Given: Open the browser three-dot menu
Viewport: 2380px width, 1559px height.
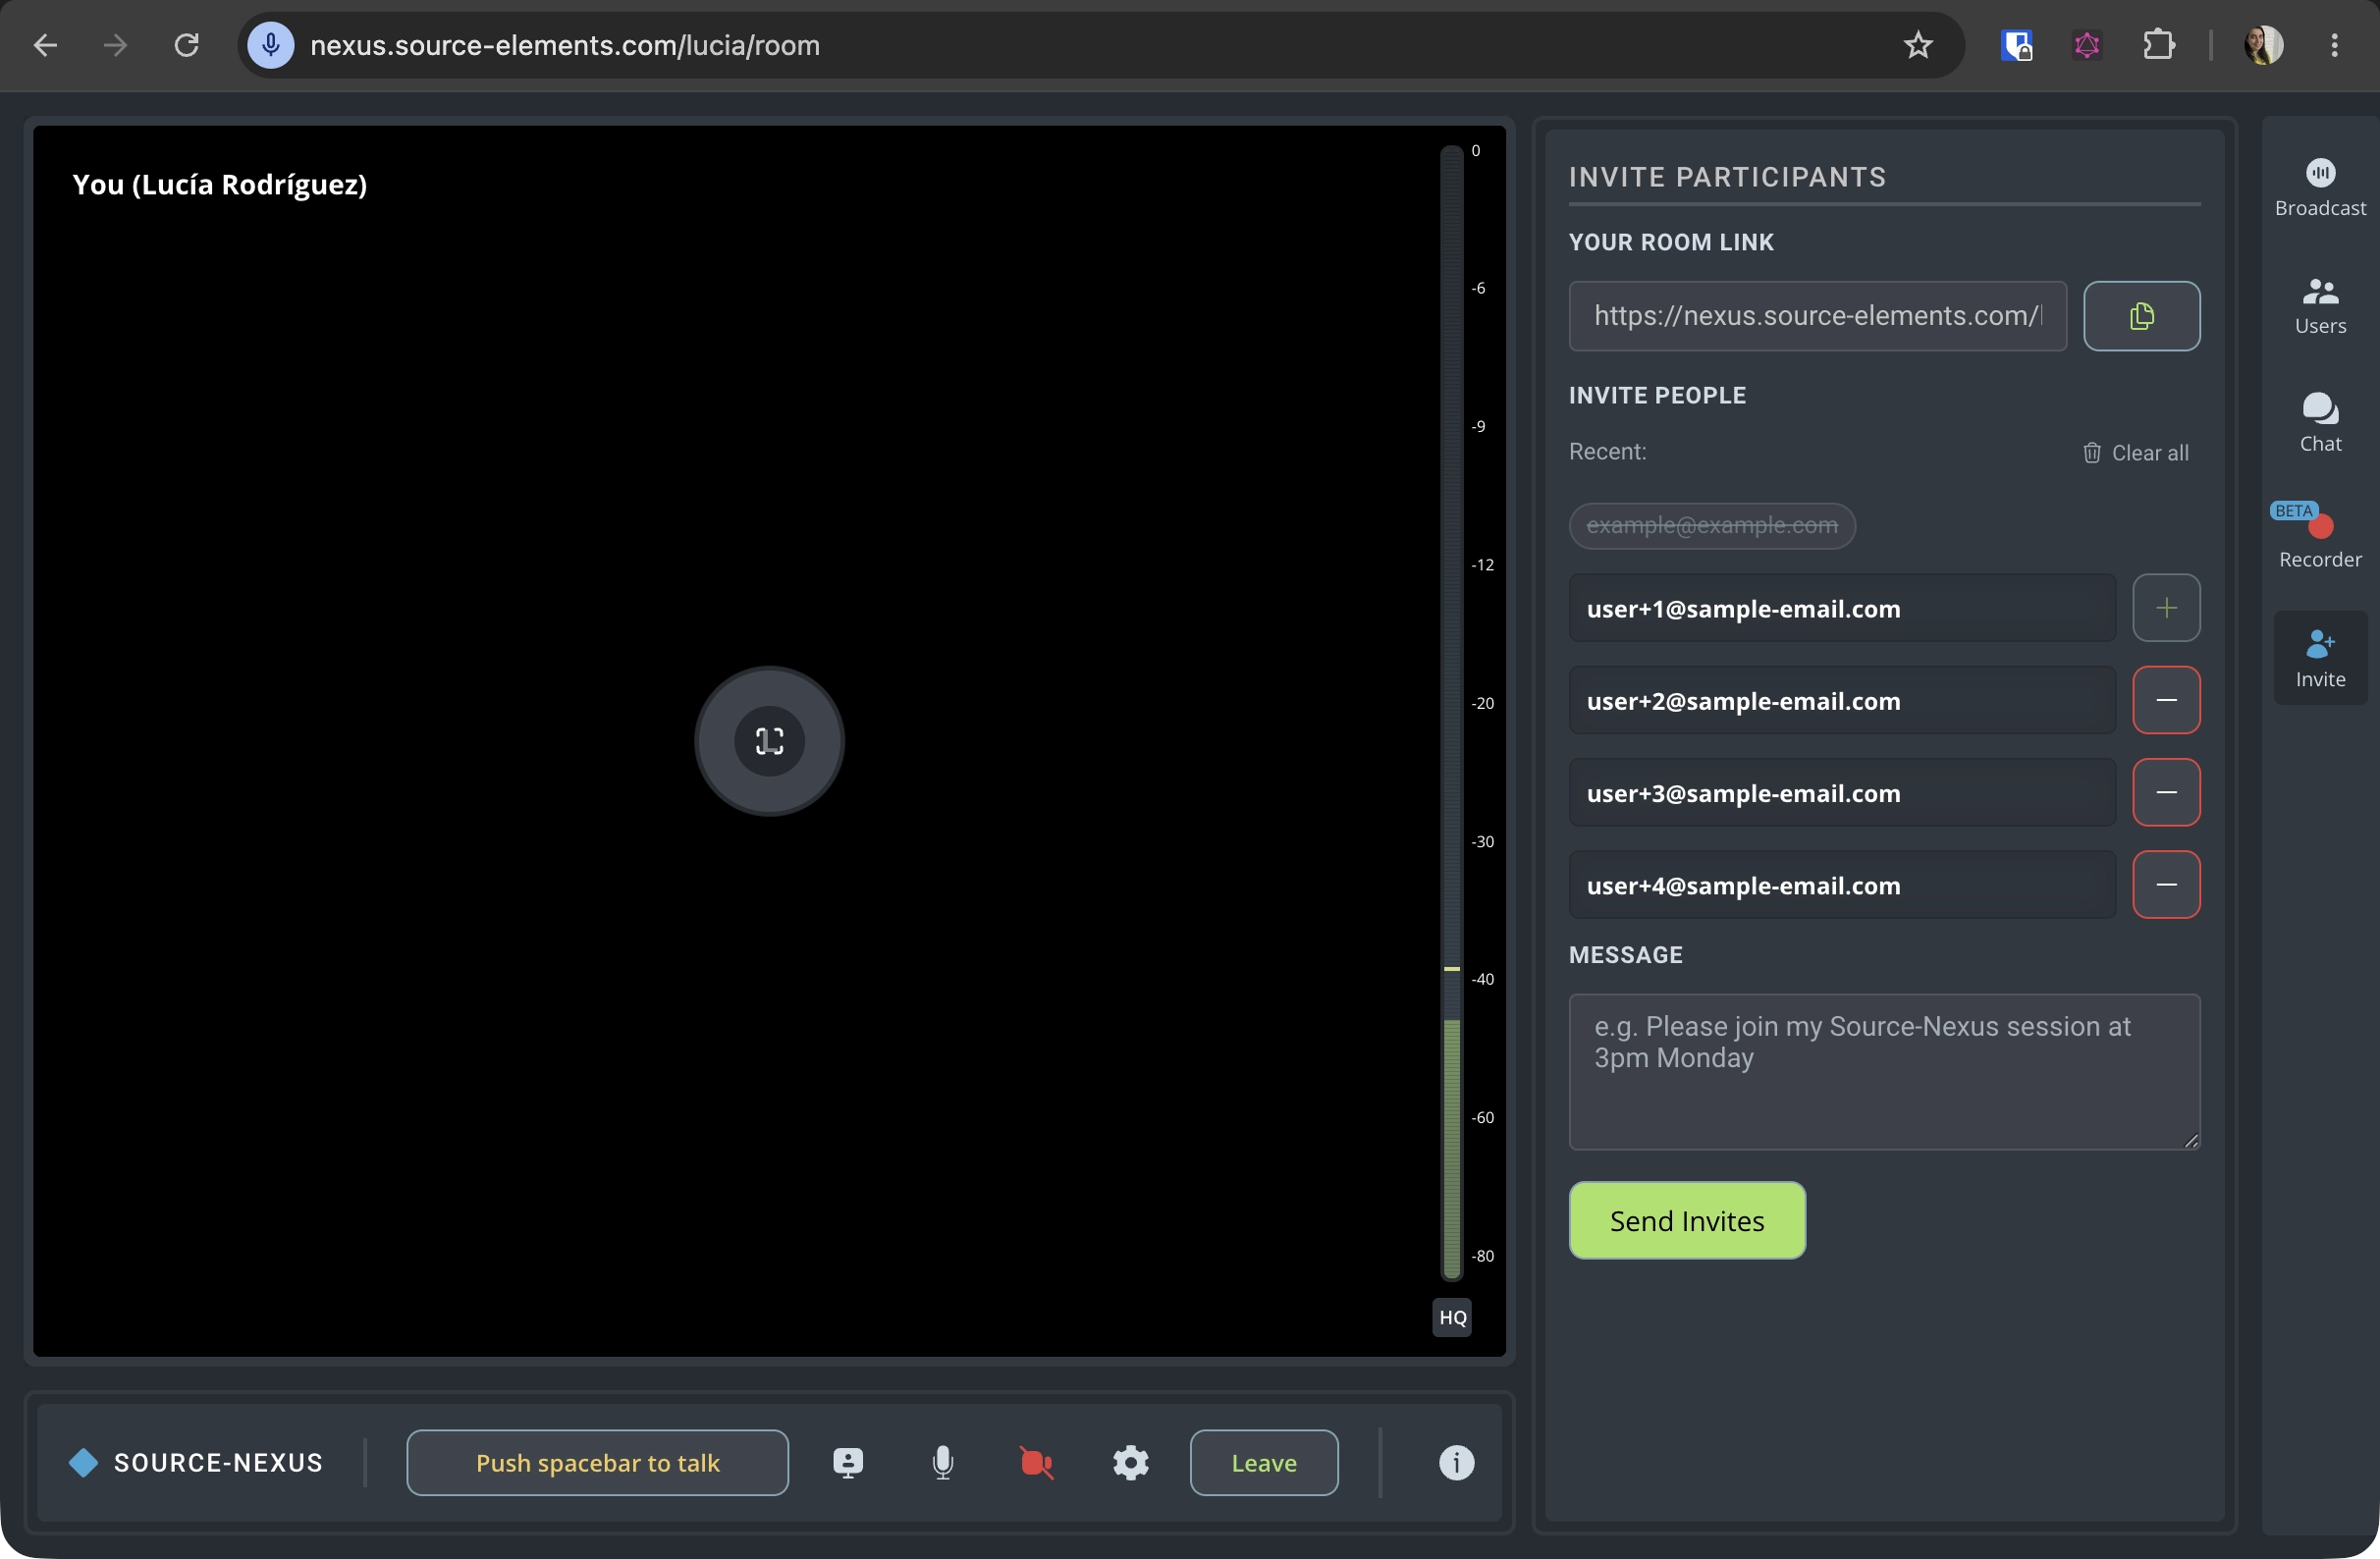Looking at the screenshot, I should [2333, 45].
